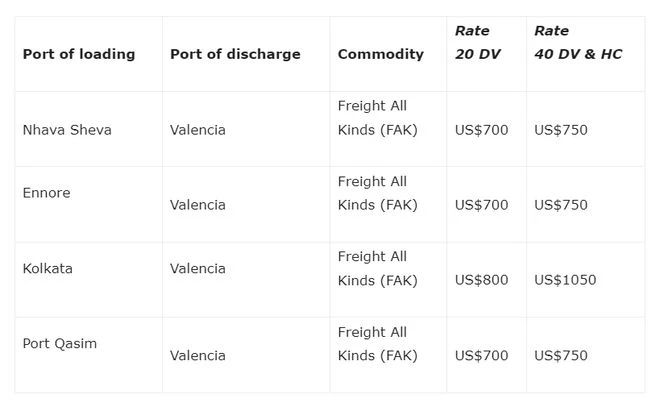The image size is (660, 407).
Task: Click 'Freight All Kinds (FAK)' in Ennore row
Action: pyautogui.click(x=378, y=193)
